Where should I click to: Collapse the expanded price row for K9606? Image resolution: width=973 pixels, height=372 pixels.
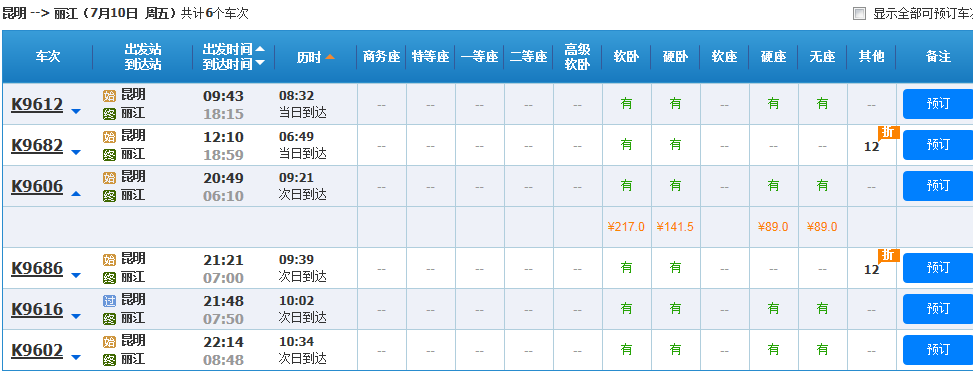click(76, 193)
